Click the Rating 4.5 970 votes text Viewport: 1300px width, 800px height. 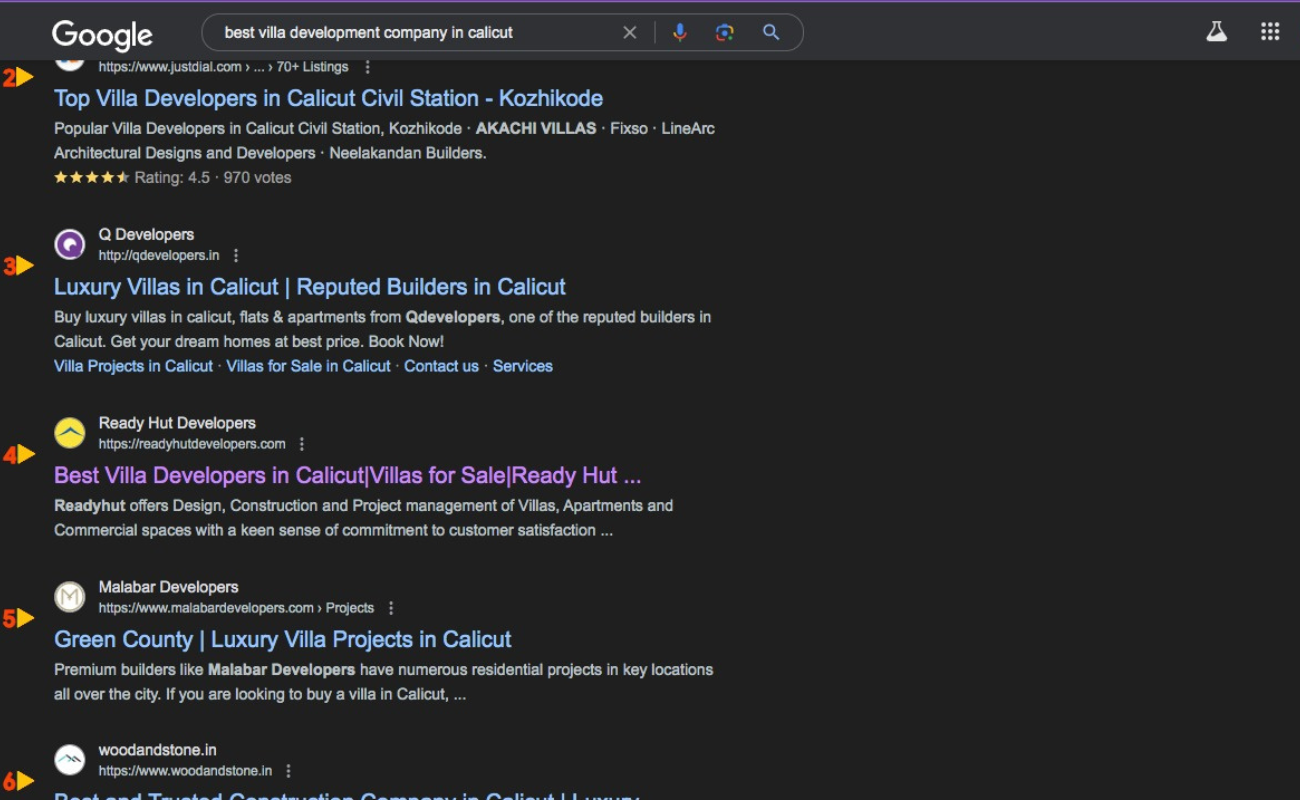213,178
